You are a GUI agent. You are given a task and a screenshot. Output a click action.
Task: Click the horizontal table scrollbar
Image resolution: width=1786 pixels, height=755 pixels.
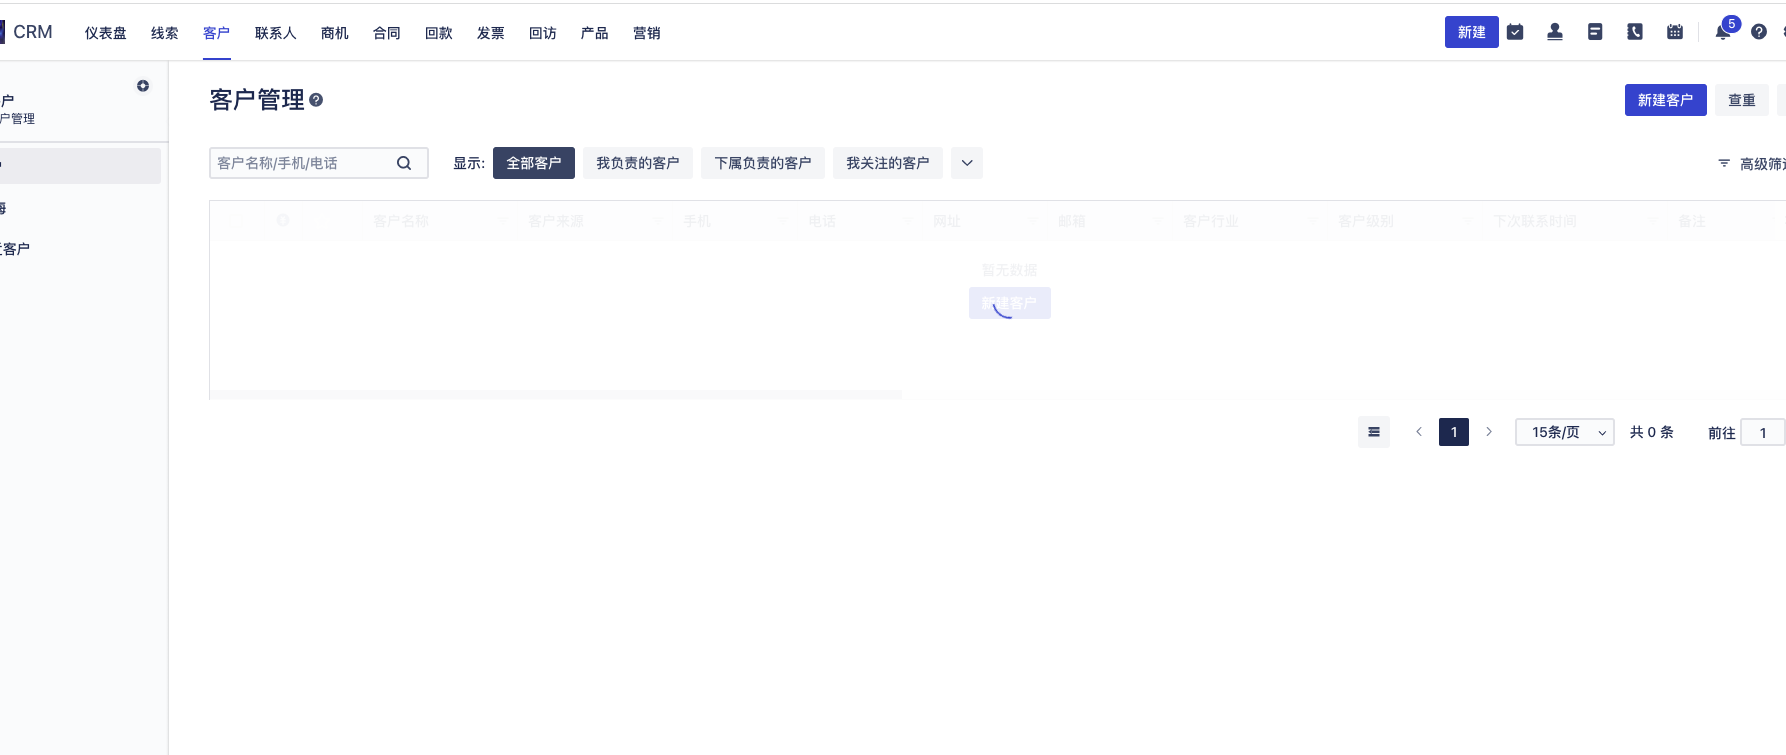(556, 395)
